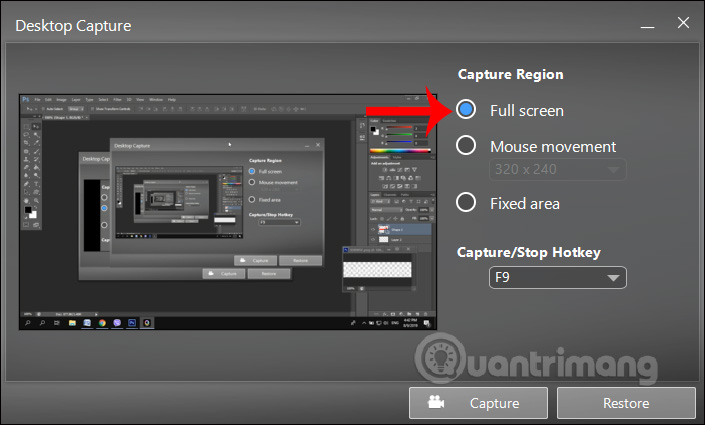Click the Restore button

[626, 403]
